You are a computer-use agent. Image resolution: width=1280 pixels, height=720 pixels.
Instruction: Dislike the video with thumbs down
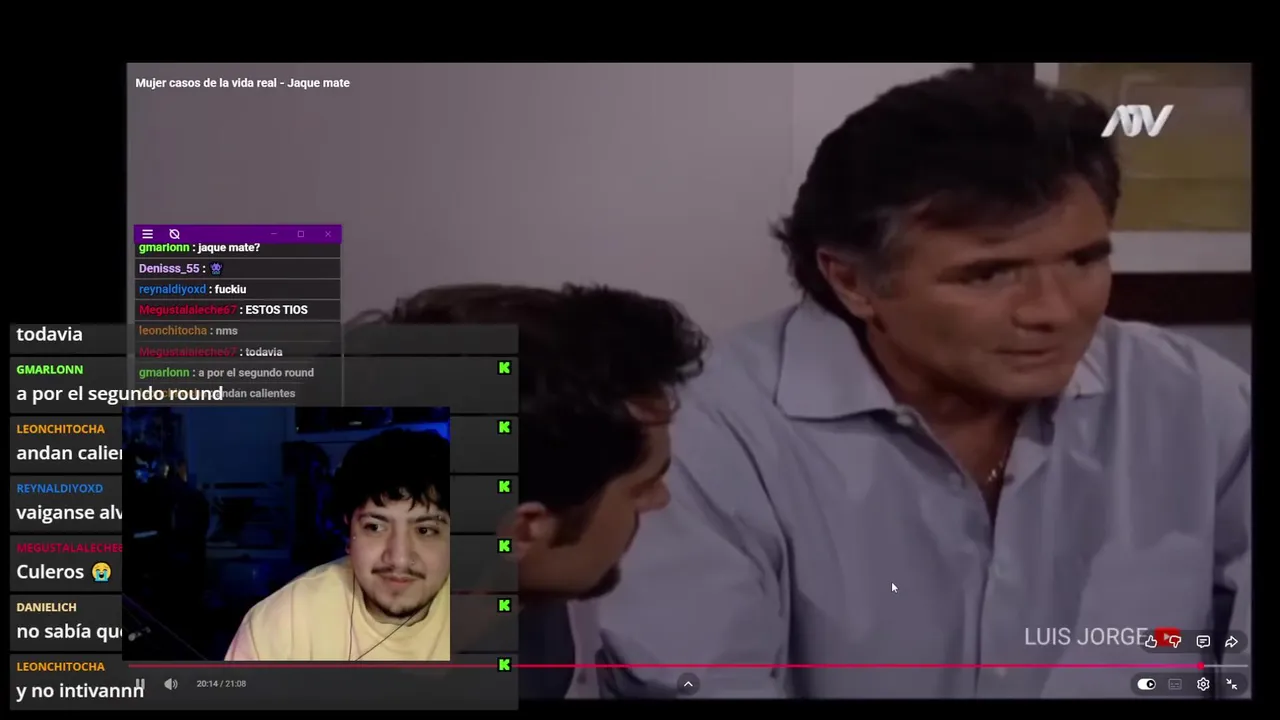click(1174, 641)
